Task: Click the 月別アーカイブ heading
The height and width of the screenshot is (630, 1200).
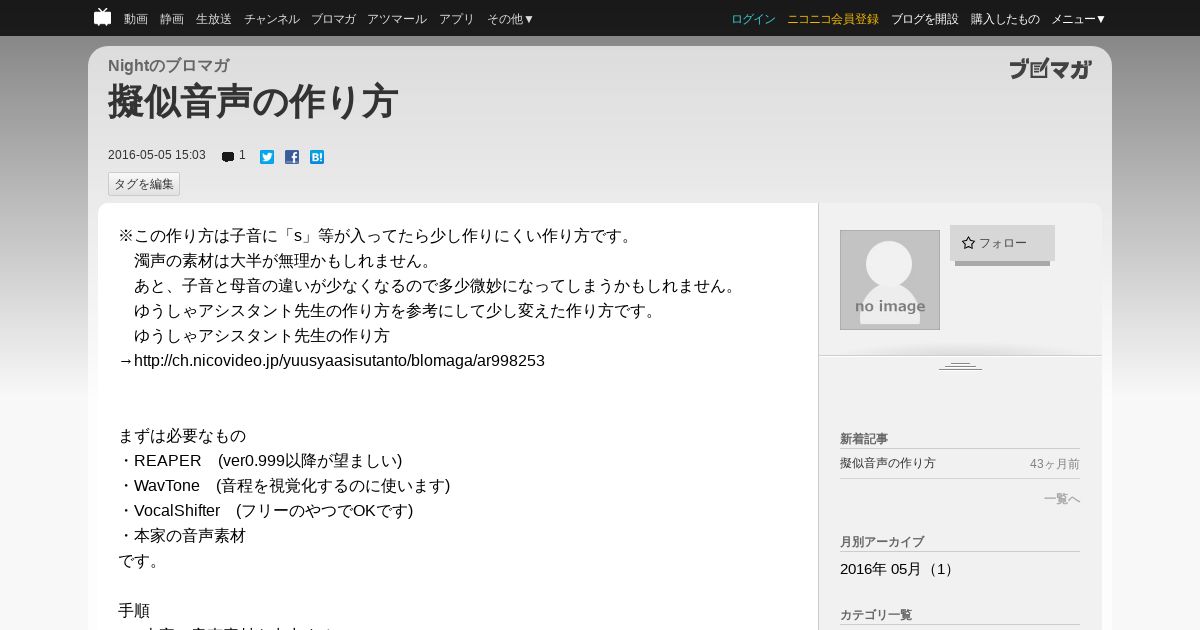Action: 882,542
